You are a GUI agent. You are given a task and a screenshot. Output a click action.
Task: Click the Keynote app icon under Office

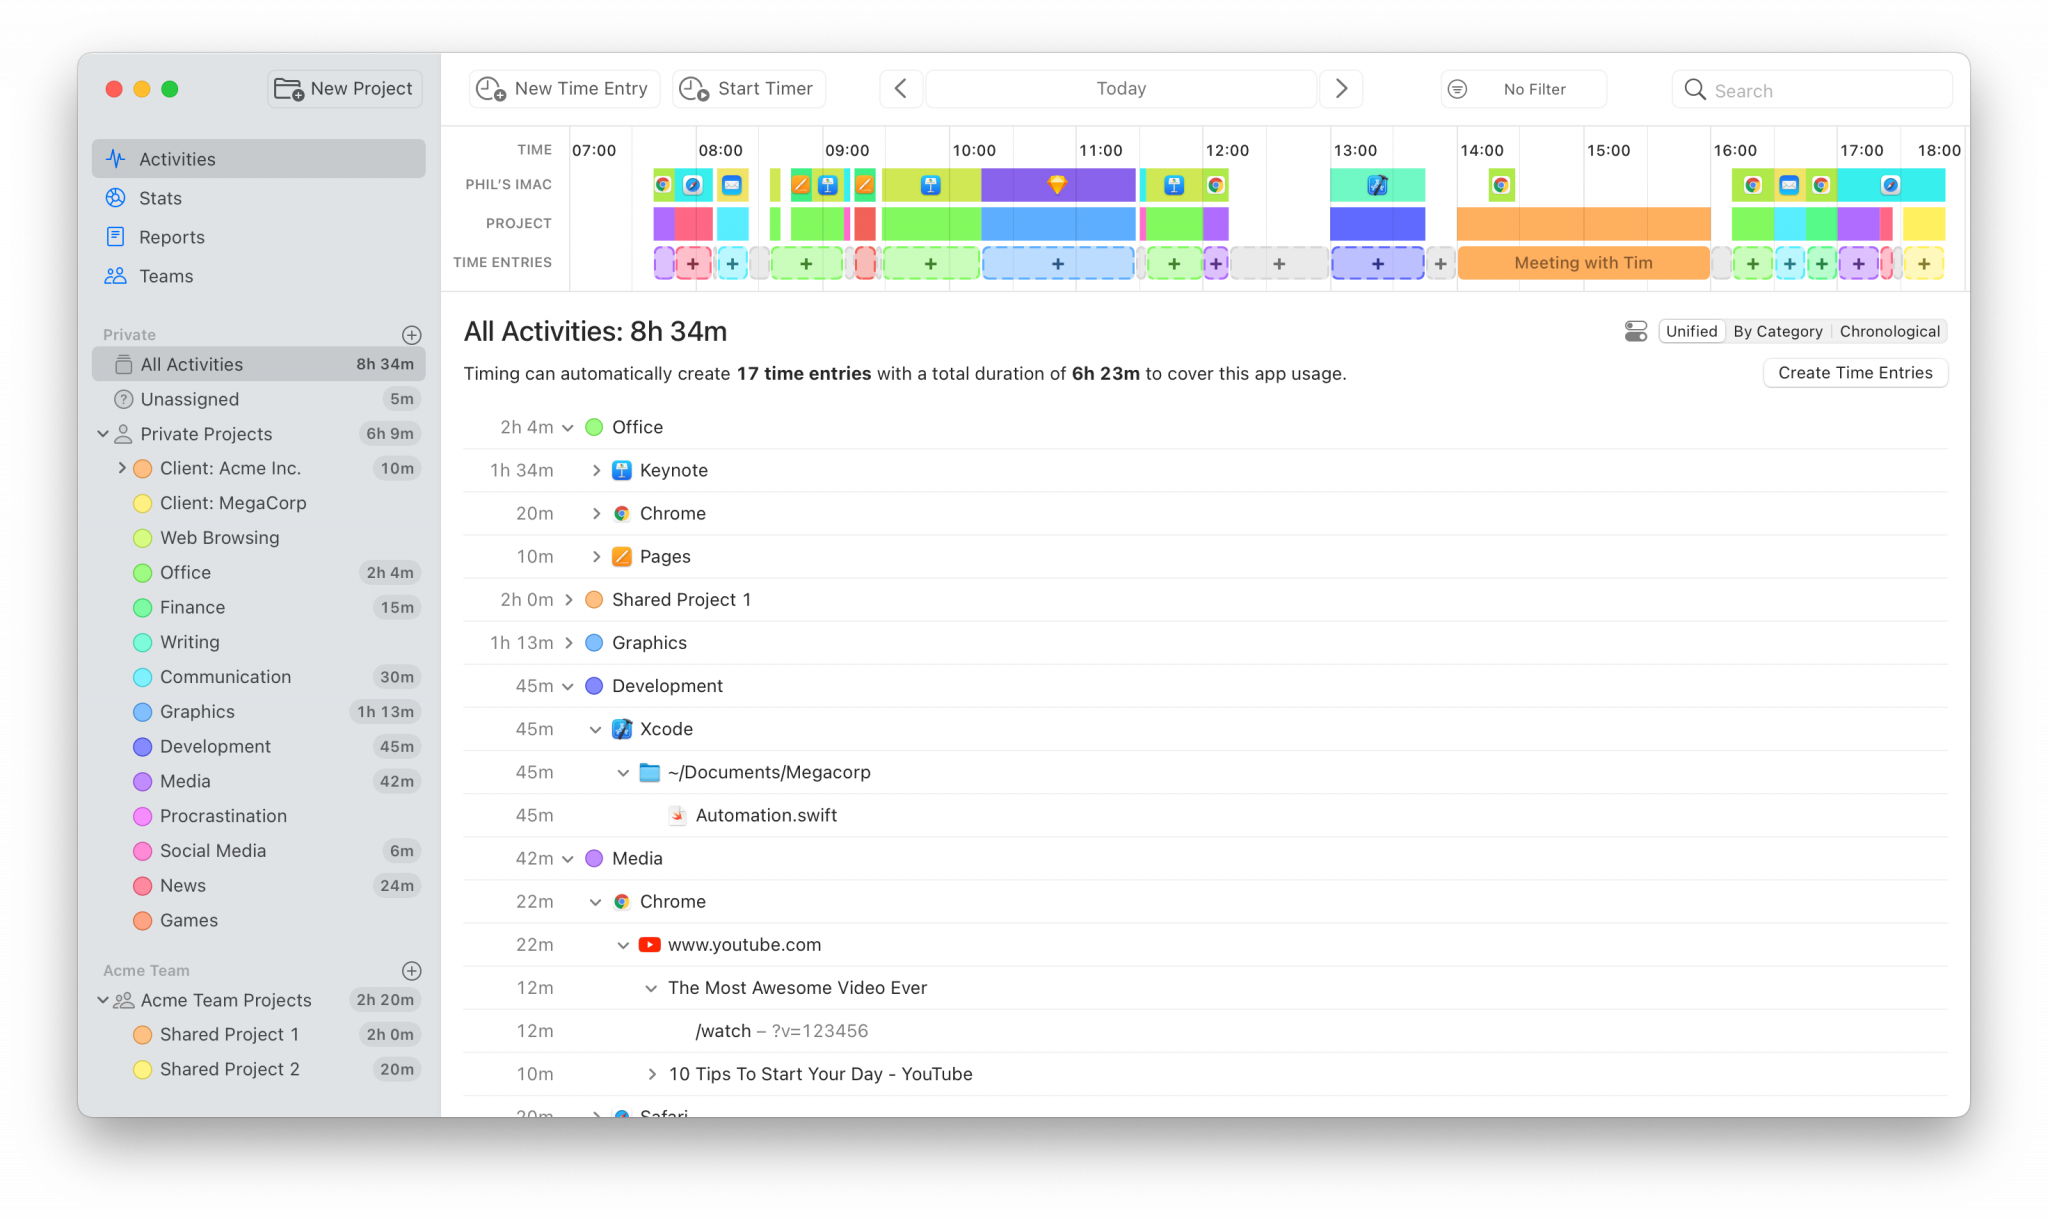coord(621,470)
